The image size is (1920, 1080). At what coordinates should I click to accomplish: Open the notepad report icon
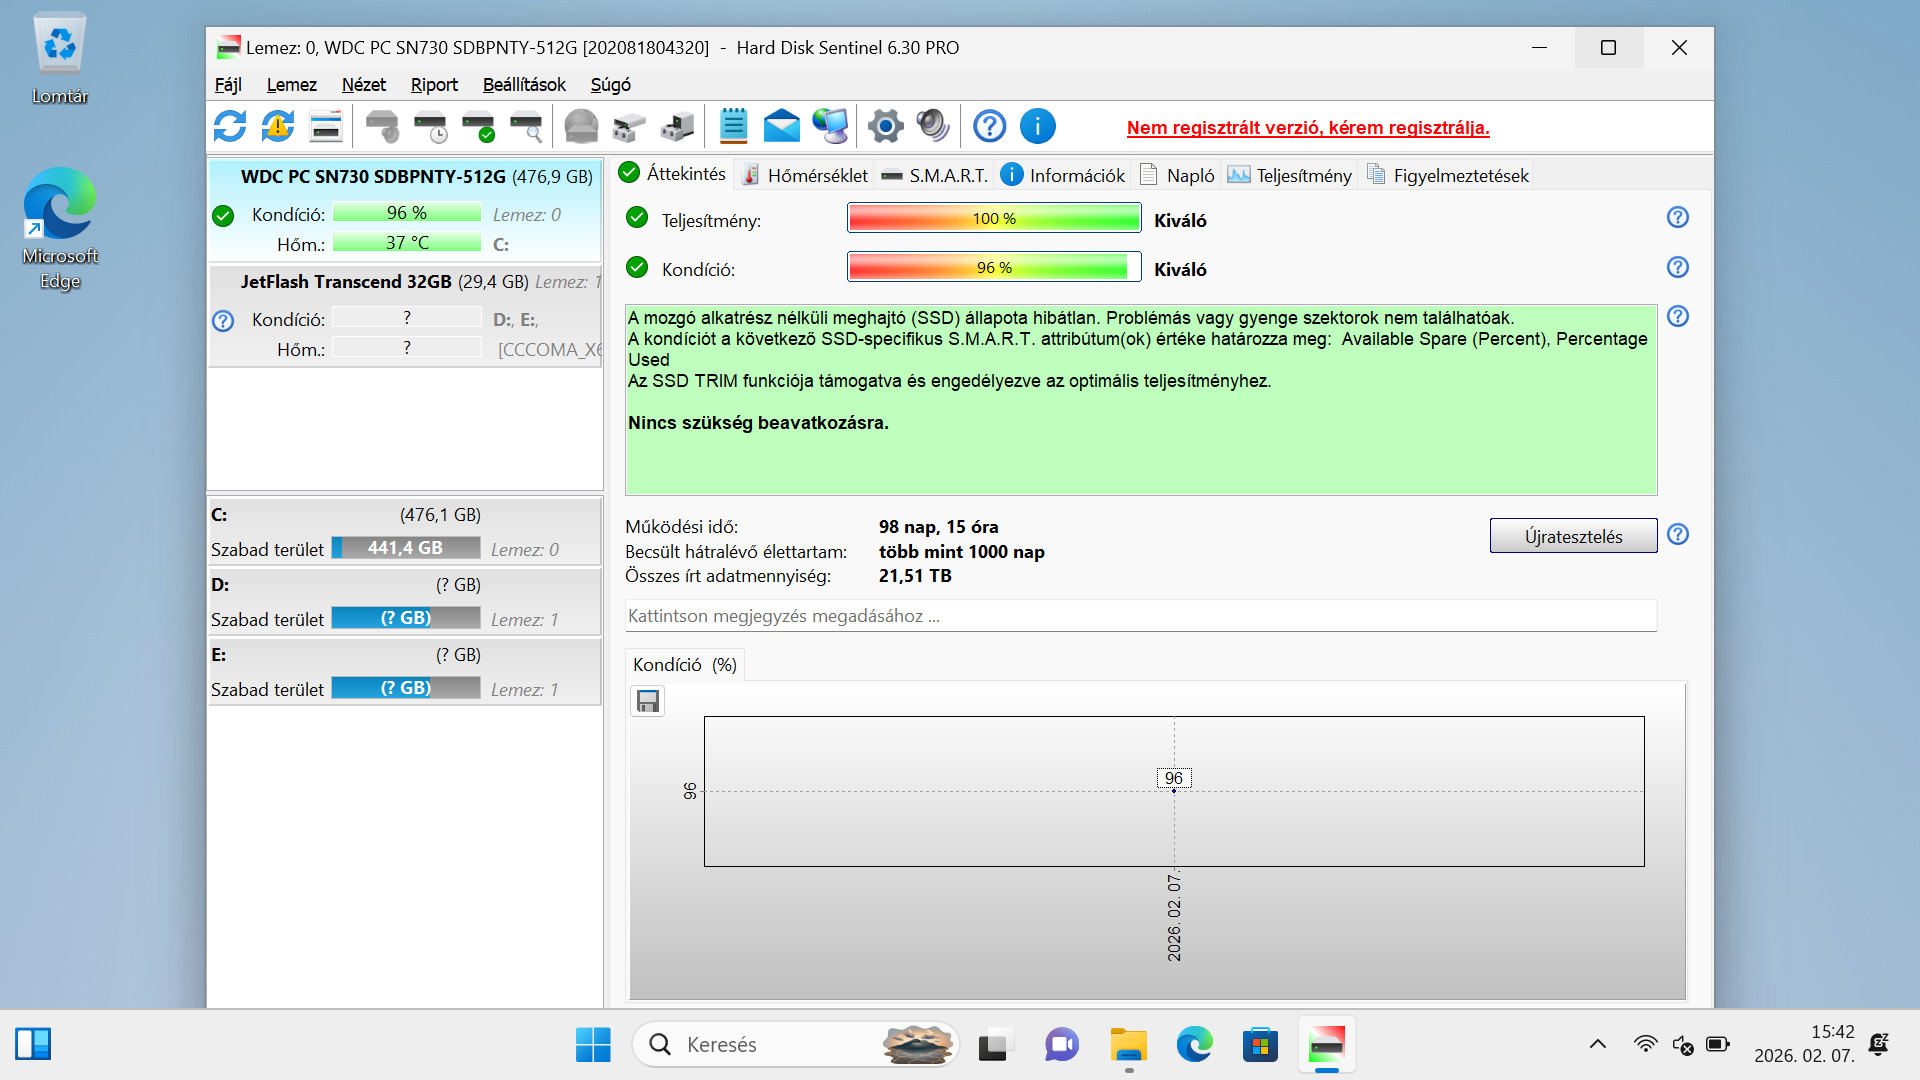coord(733,126)
